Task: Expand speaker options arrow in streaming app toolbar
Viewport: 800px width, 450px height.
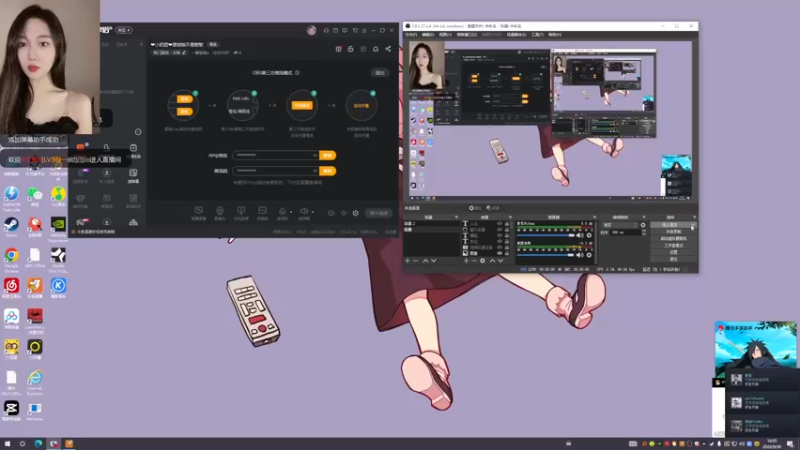Action: 313,212
